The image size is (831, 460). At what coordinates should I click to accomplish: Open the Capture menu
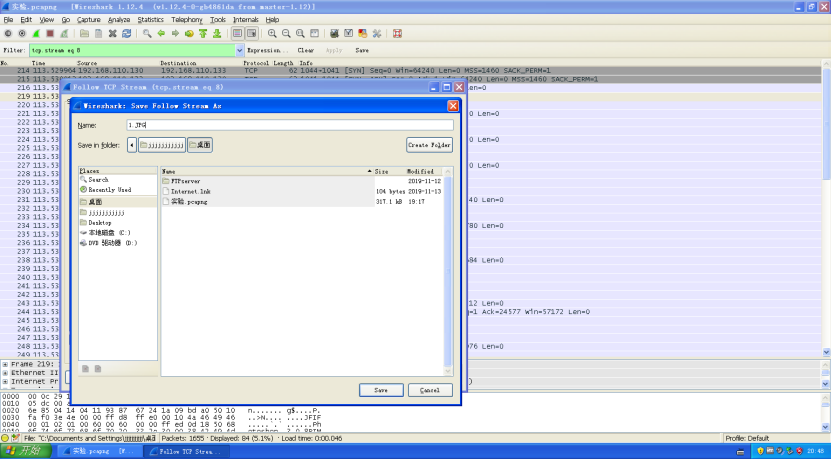point(89,20)
